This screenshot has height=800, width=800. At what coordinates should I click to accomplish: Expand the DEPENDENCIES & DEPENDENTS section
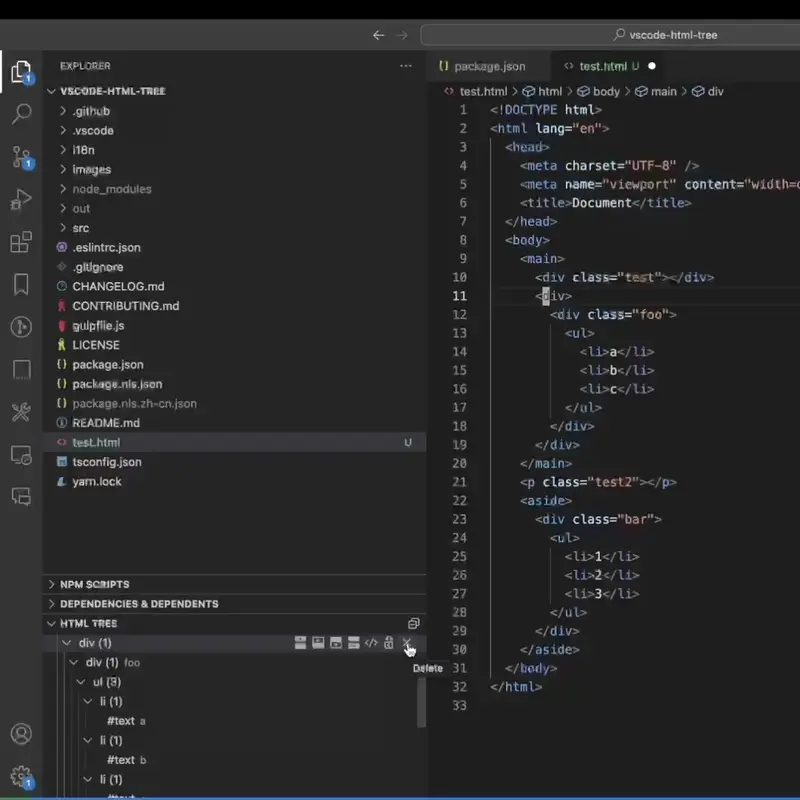[52, 604]
